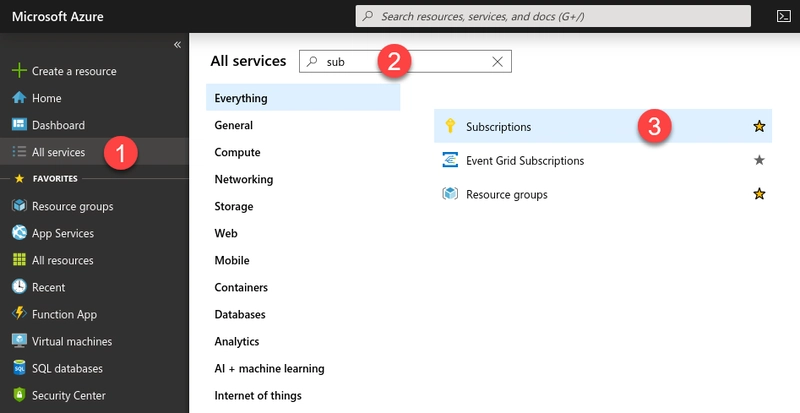Toggle favorite star for Resource groups result
Image resolution: width=800 pixels, height=413 pixels.
pos(759,194)
